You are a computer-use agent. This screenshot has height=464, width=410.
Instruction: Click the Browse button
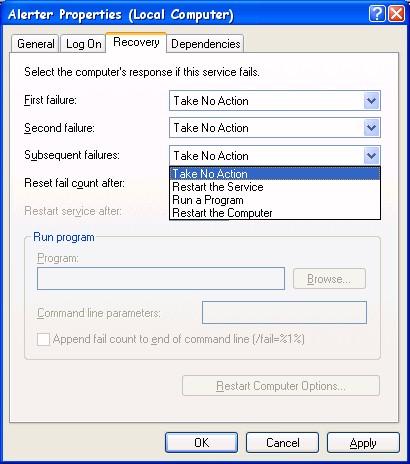329,279
